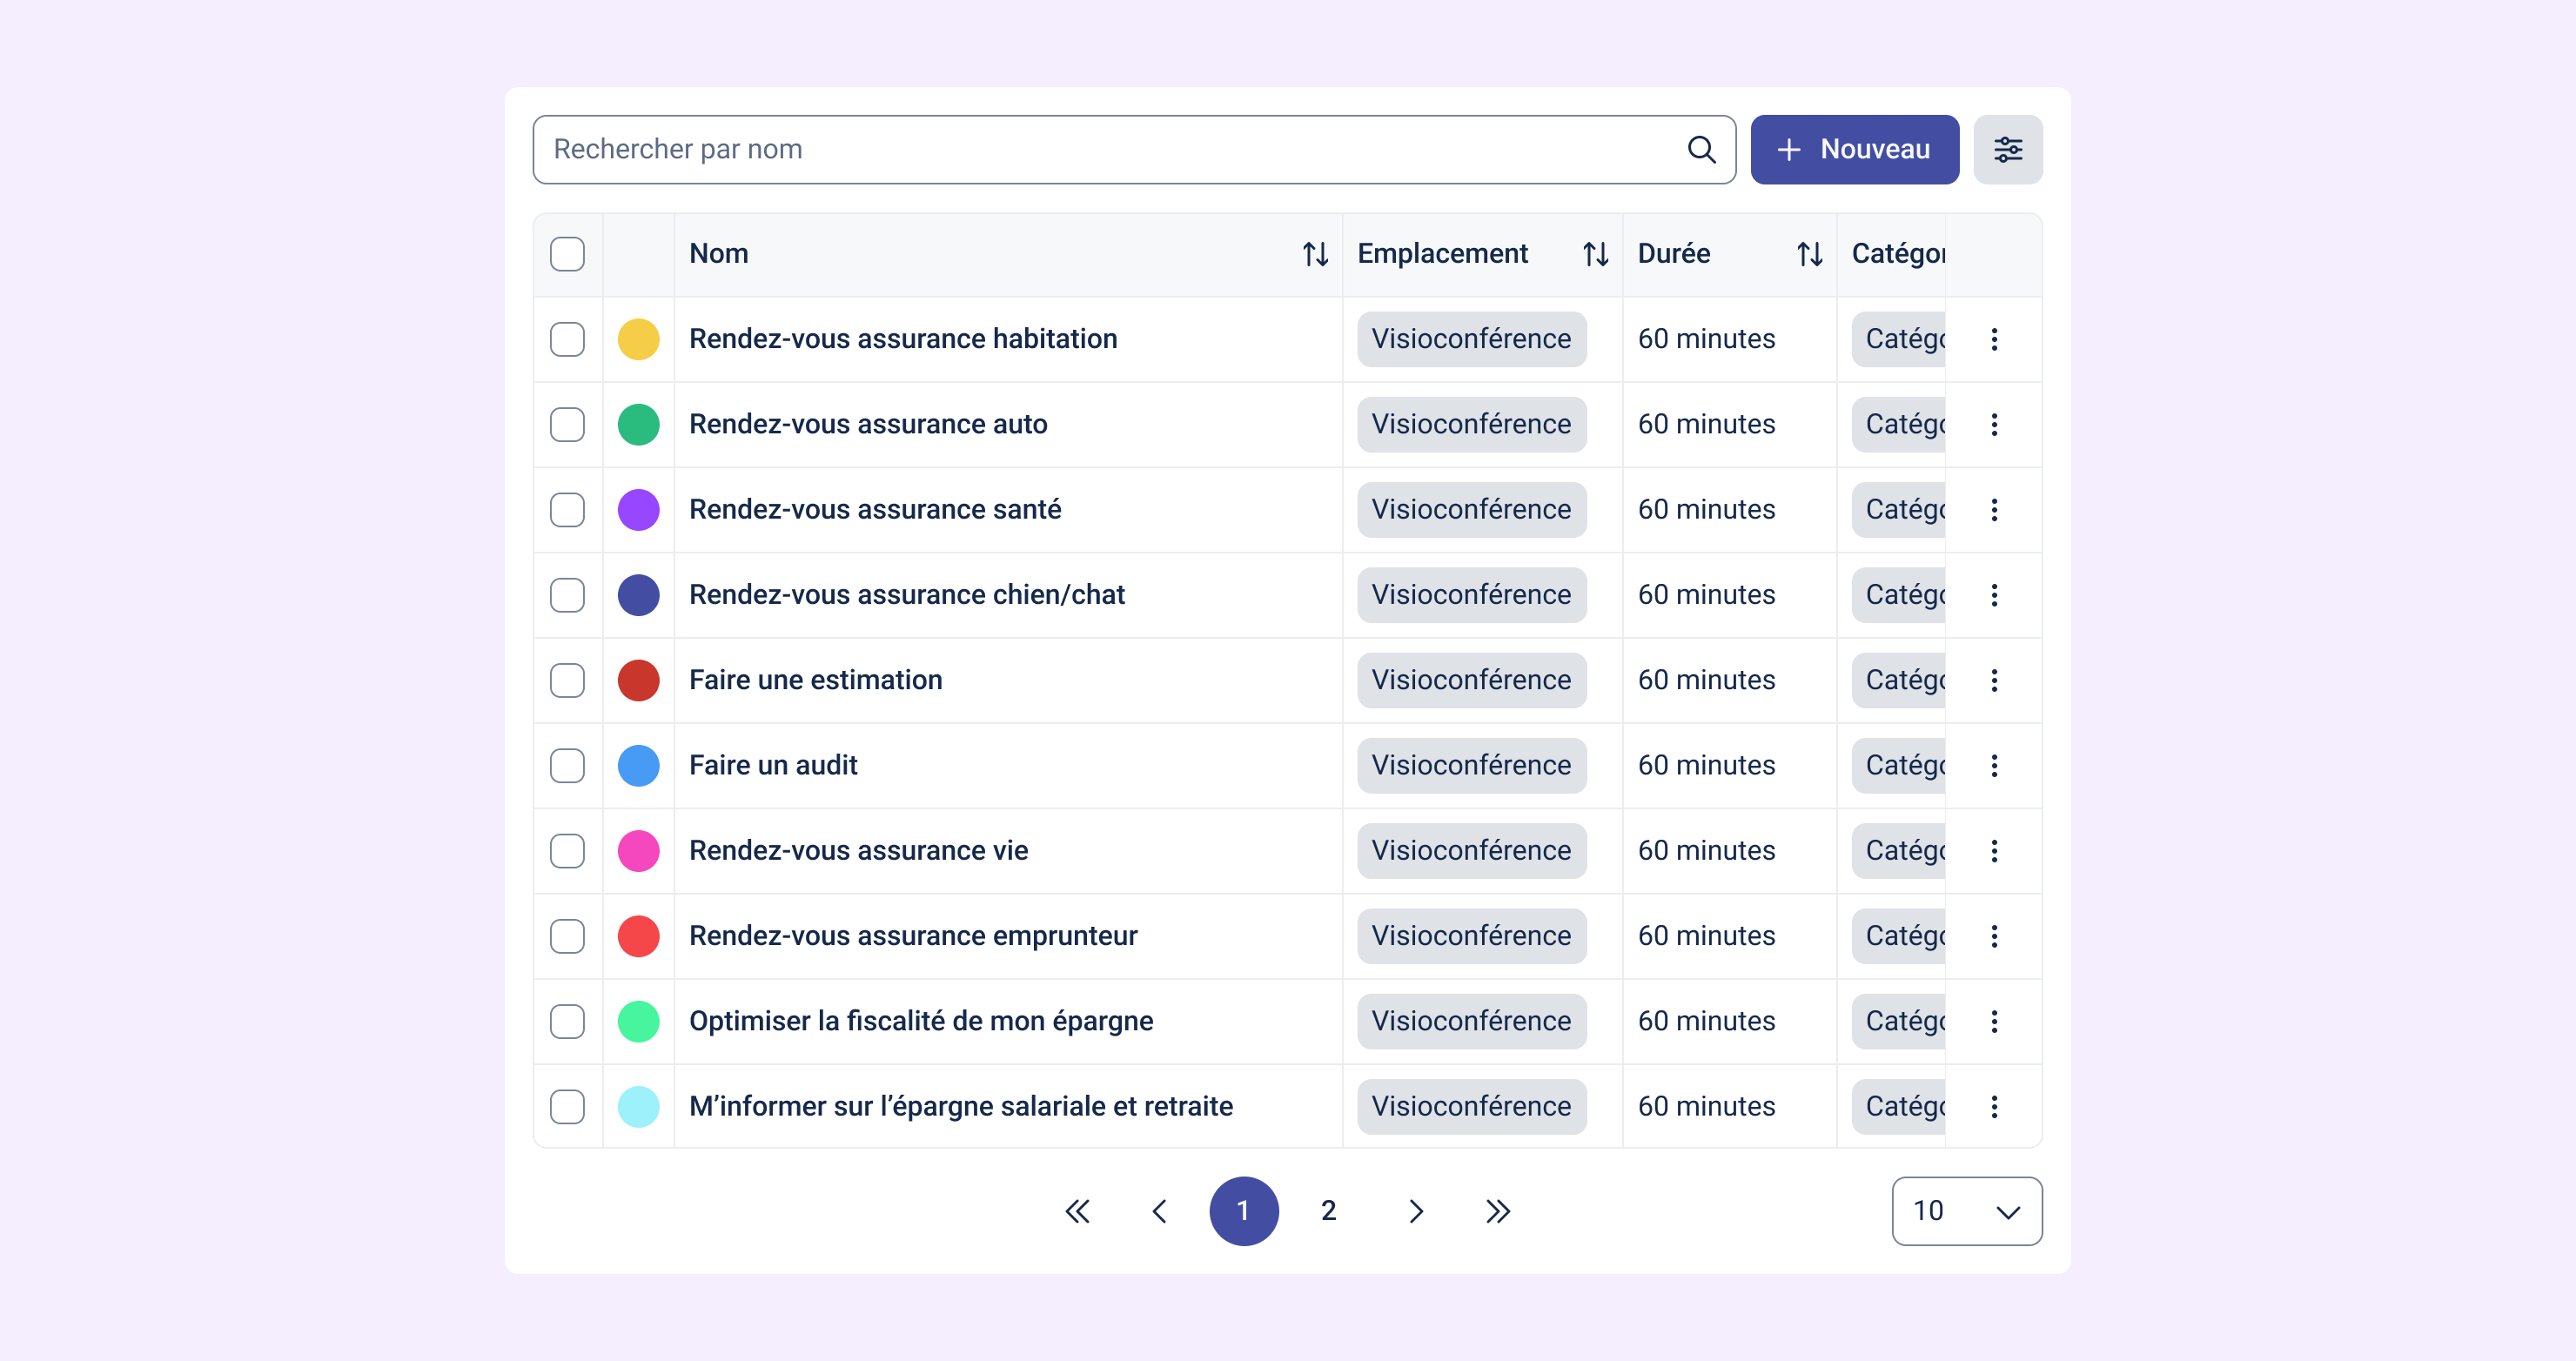This screenshot has width=2576, height=1361.
Task: Create a new item with Nouveau
Action: tap(1854, 150)
